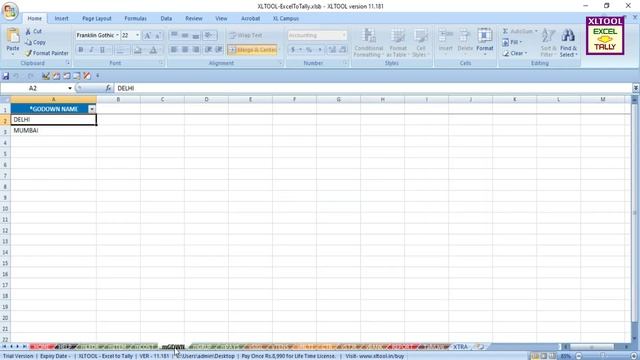The image size is (640, 360).
Task: Open Format as Table gallery
Action: (x=398, y=43)
